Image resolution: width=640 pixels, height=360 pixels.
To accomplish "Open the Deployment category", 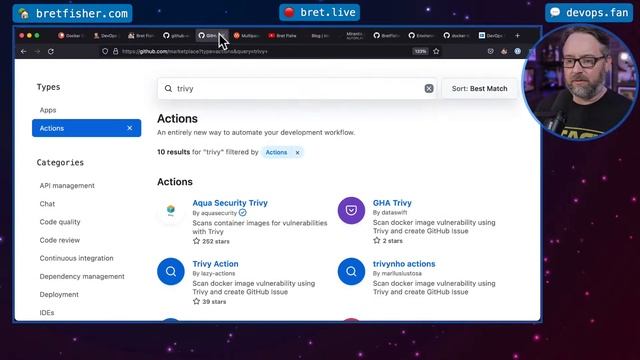I will coord(59,294).
